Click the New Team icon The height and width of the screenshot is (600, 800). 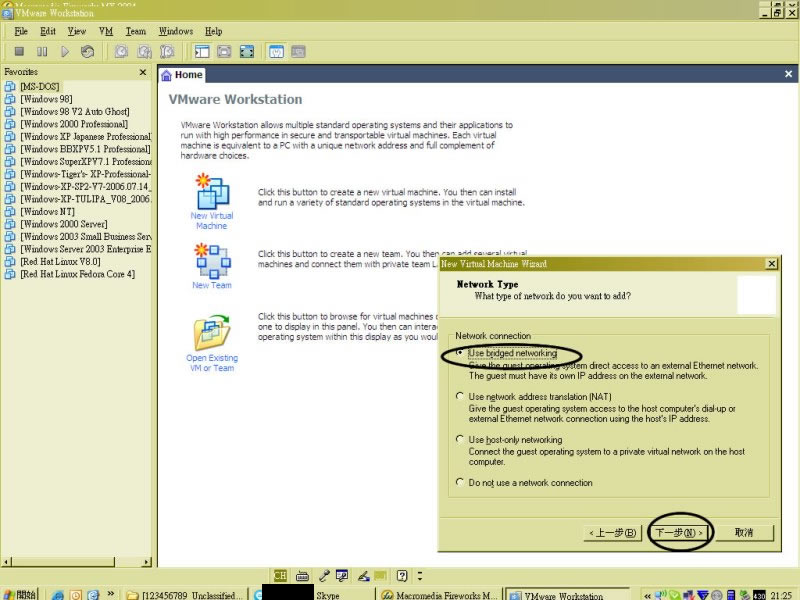[213, 261]
